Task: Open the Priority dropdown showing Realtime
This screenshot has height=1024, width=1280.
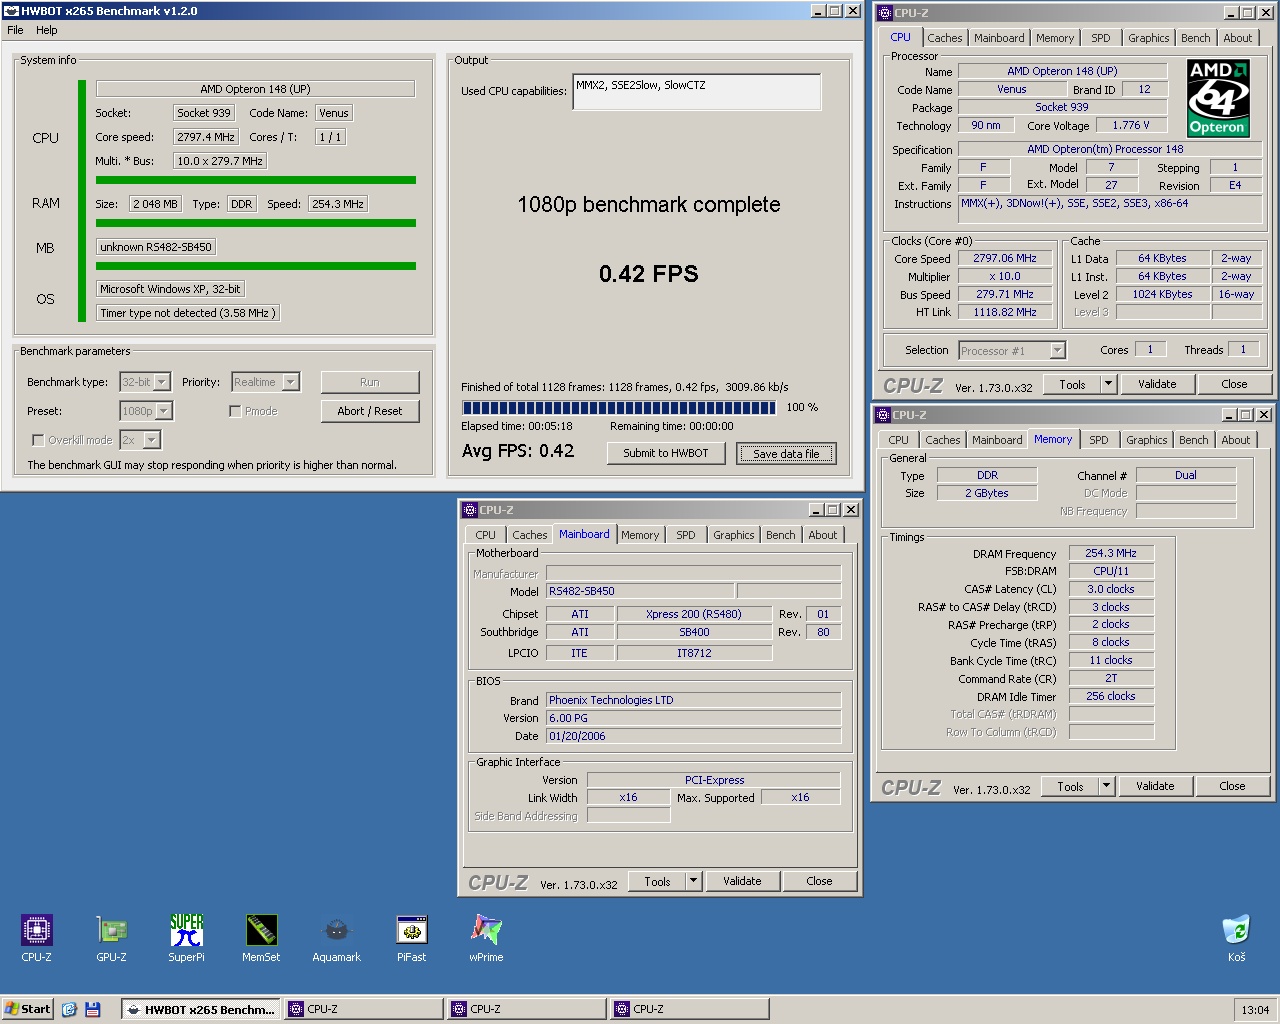Action: point(291,382)
